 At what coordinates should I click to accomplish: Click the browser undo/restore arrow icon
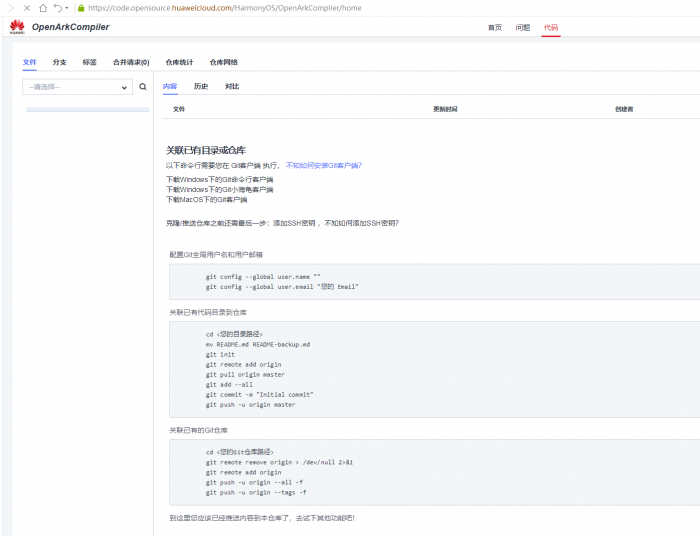point(57,7)
